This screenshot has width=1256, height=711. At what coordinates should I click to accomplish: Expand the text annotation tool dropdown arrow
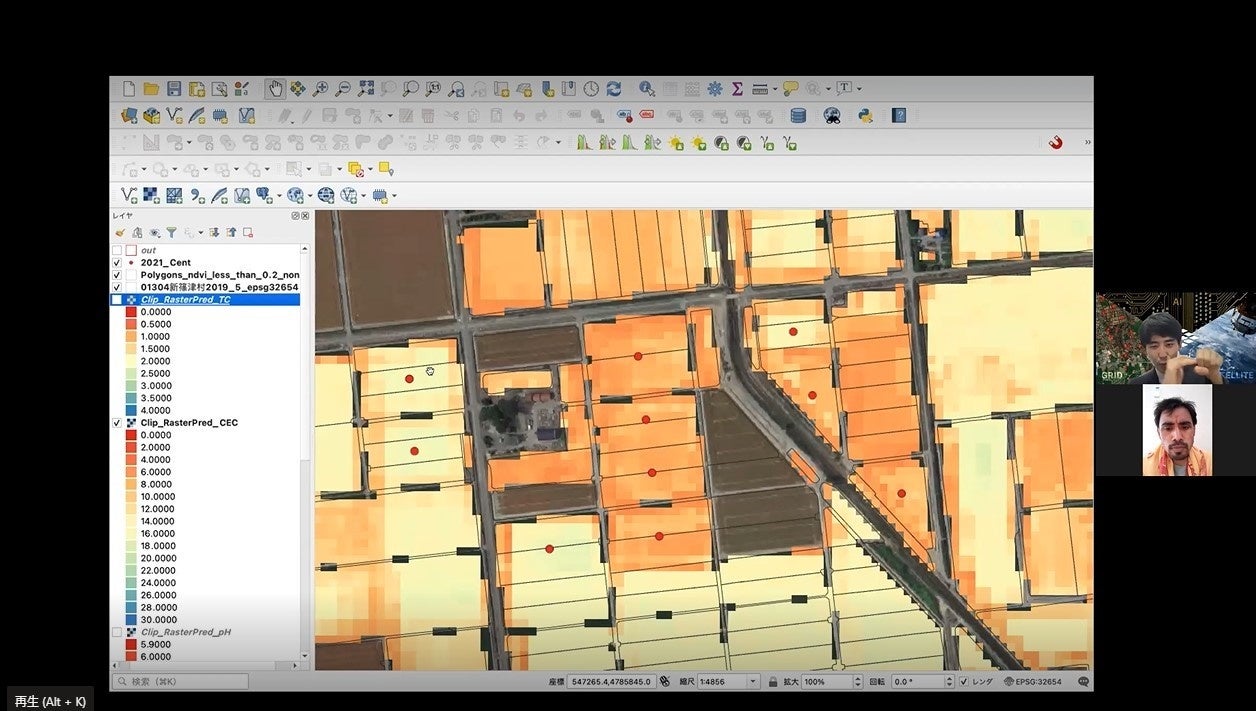[x=859, y=89]
